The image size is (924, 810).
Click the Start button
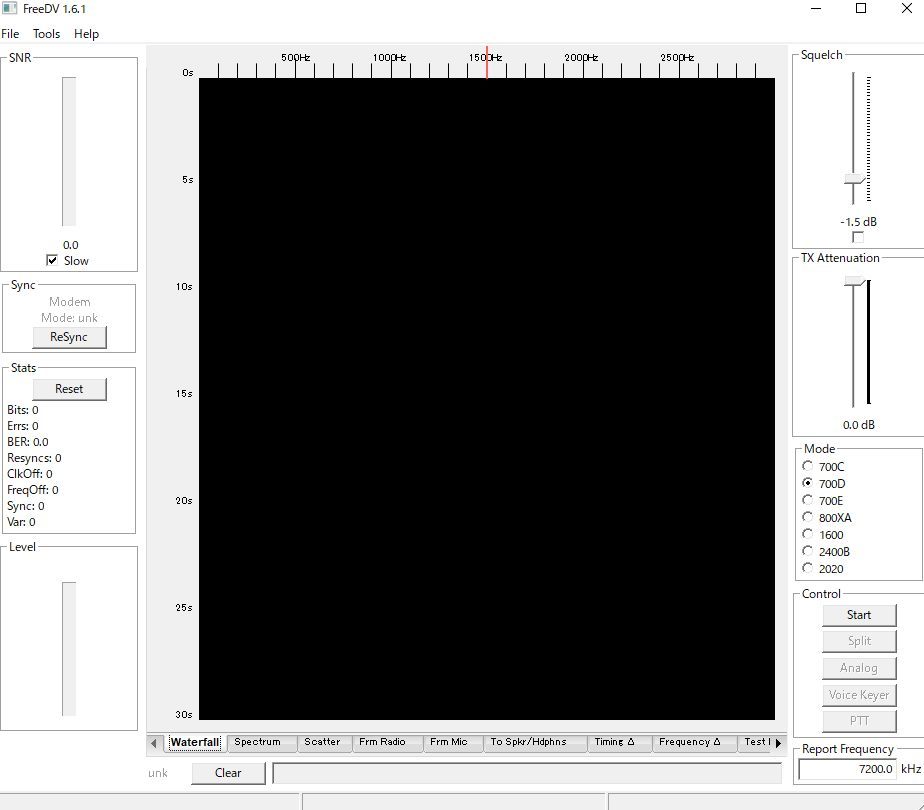click(859, 614)
